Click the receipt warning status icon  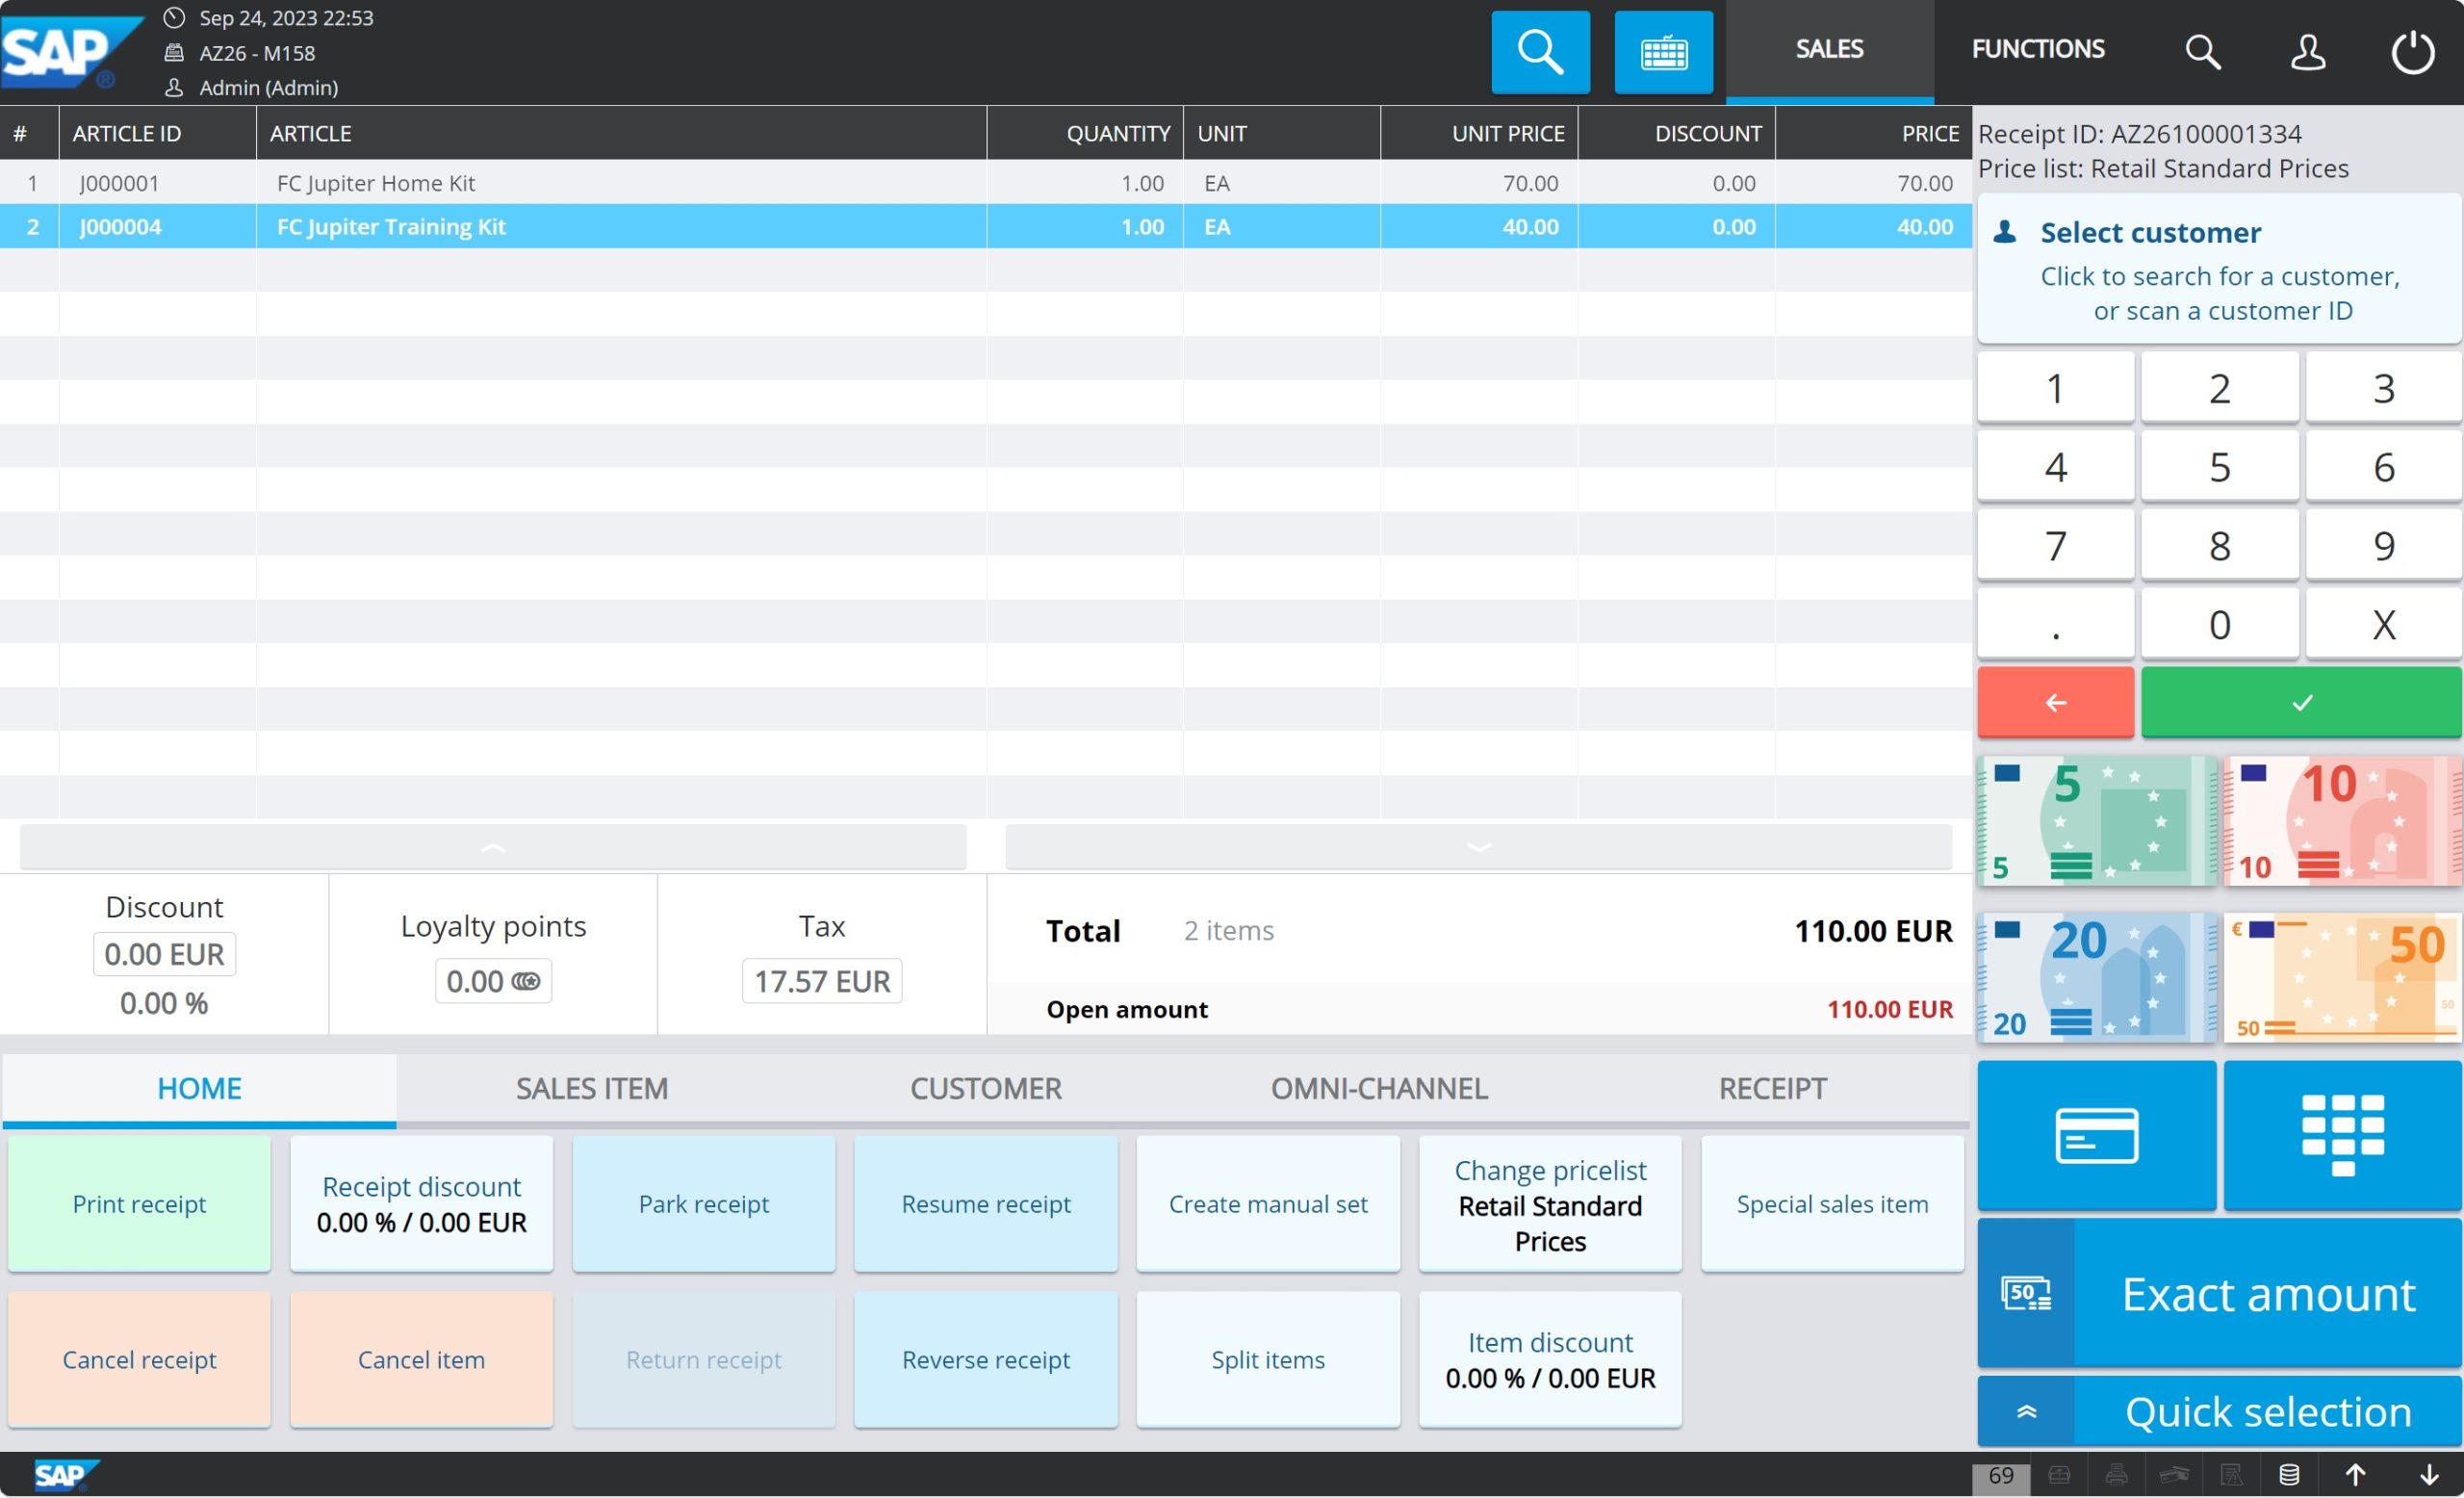pos(2231,1476)
